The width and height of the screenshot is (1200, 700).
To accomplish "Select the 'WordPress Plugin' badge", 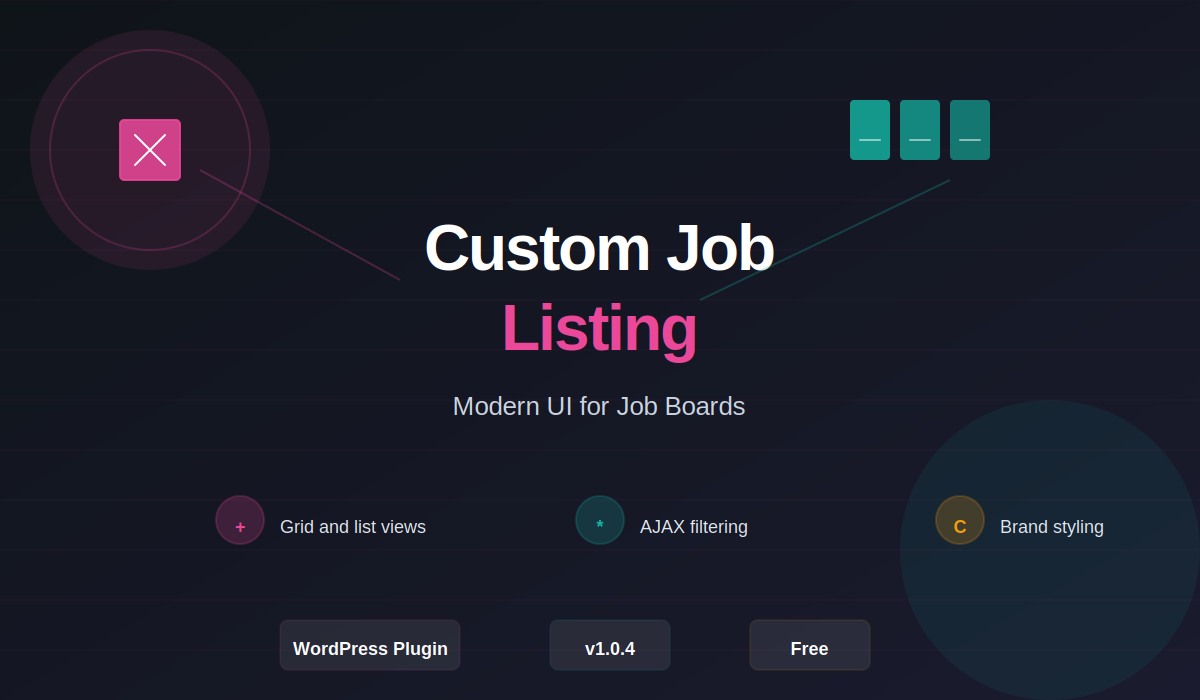I will [370, 645].
